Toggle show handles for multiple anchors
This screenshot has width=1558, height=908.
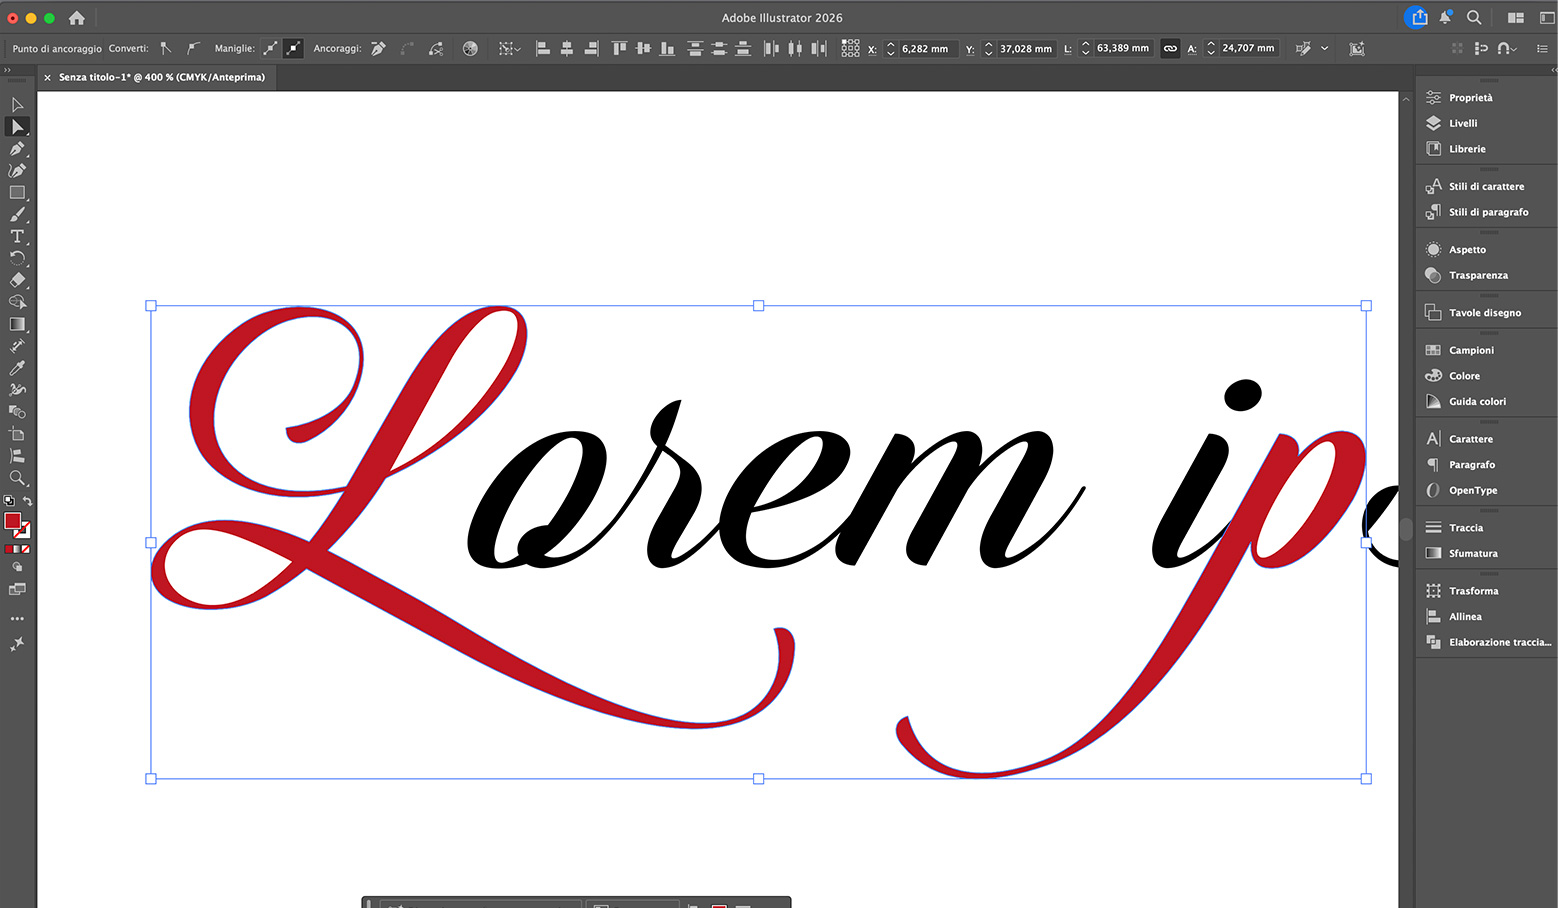pos(270,48)
